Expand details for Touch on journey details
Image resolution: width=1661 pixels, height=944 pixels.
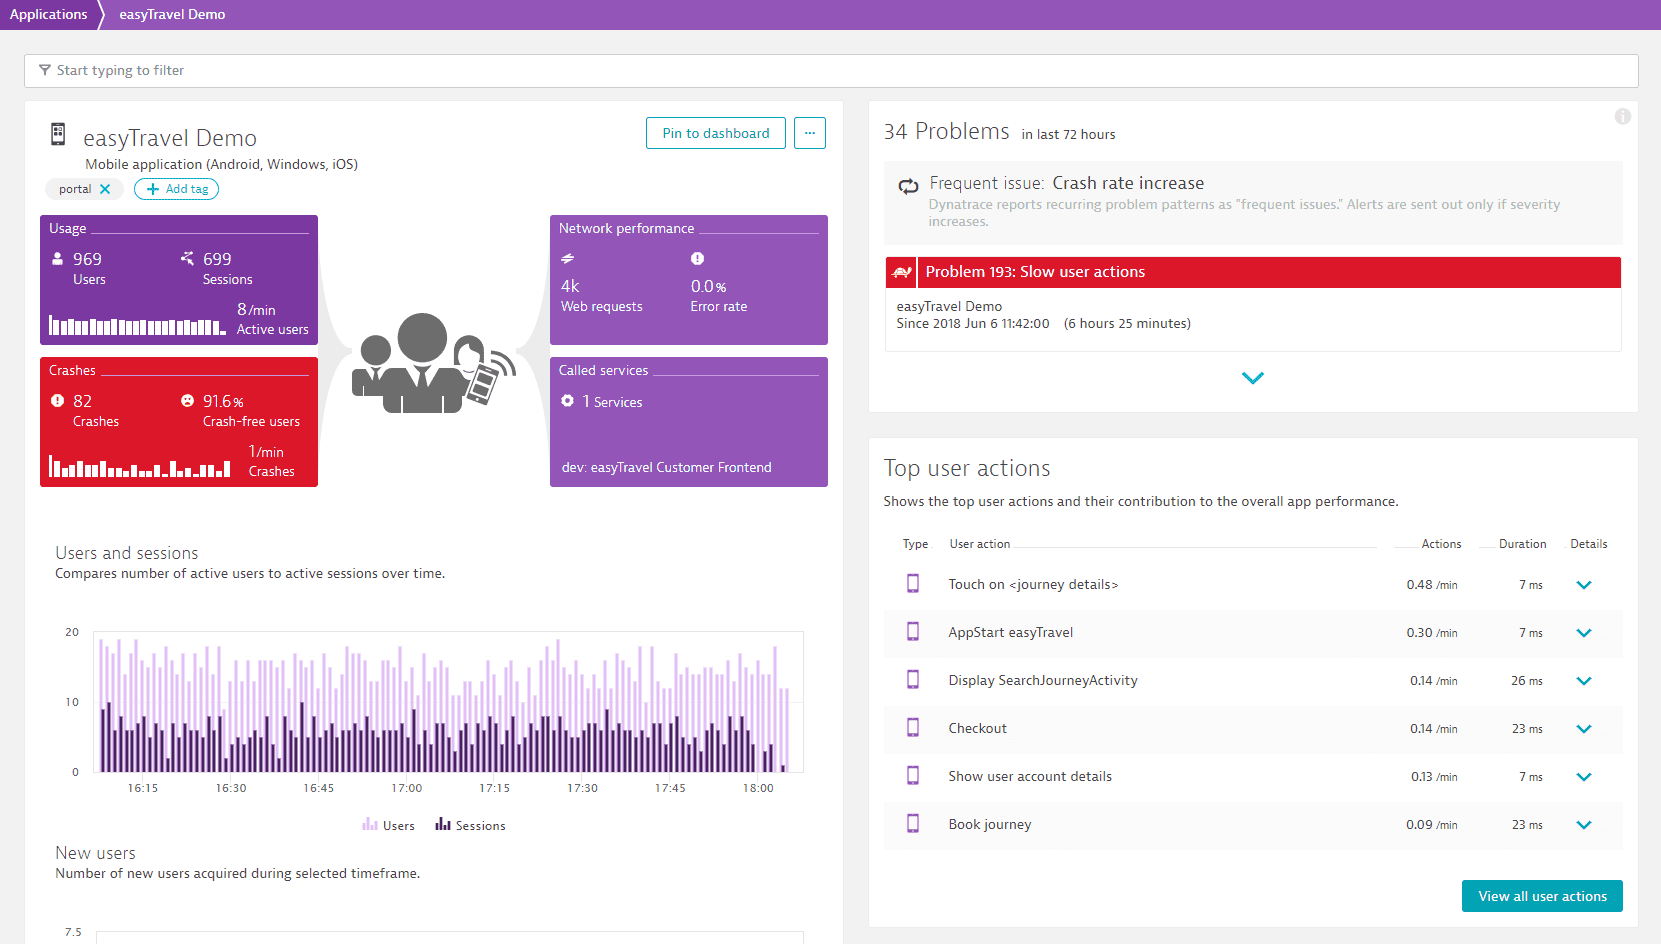pyautogui.click(x=1584, y=585)
